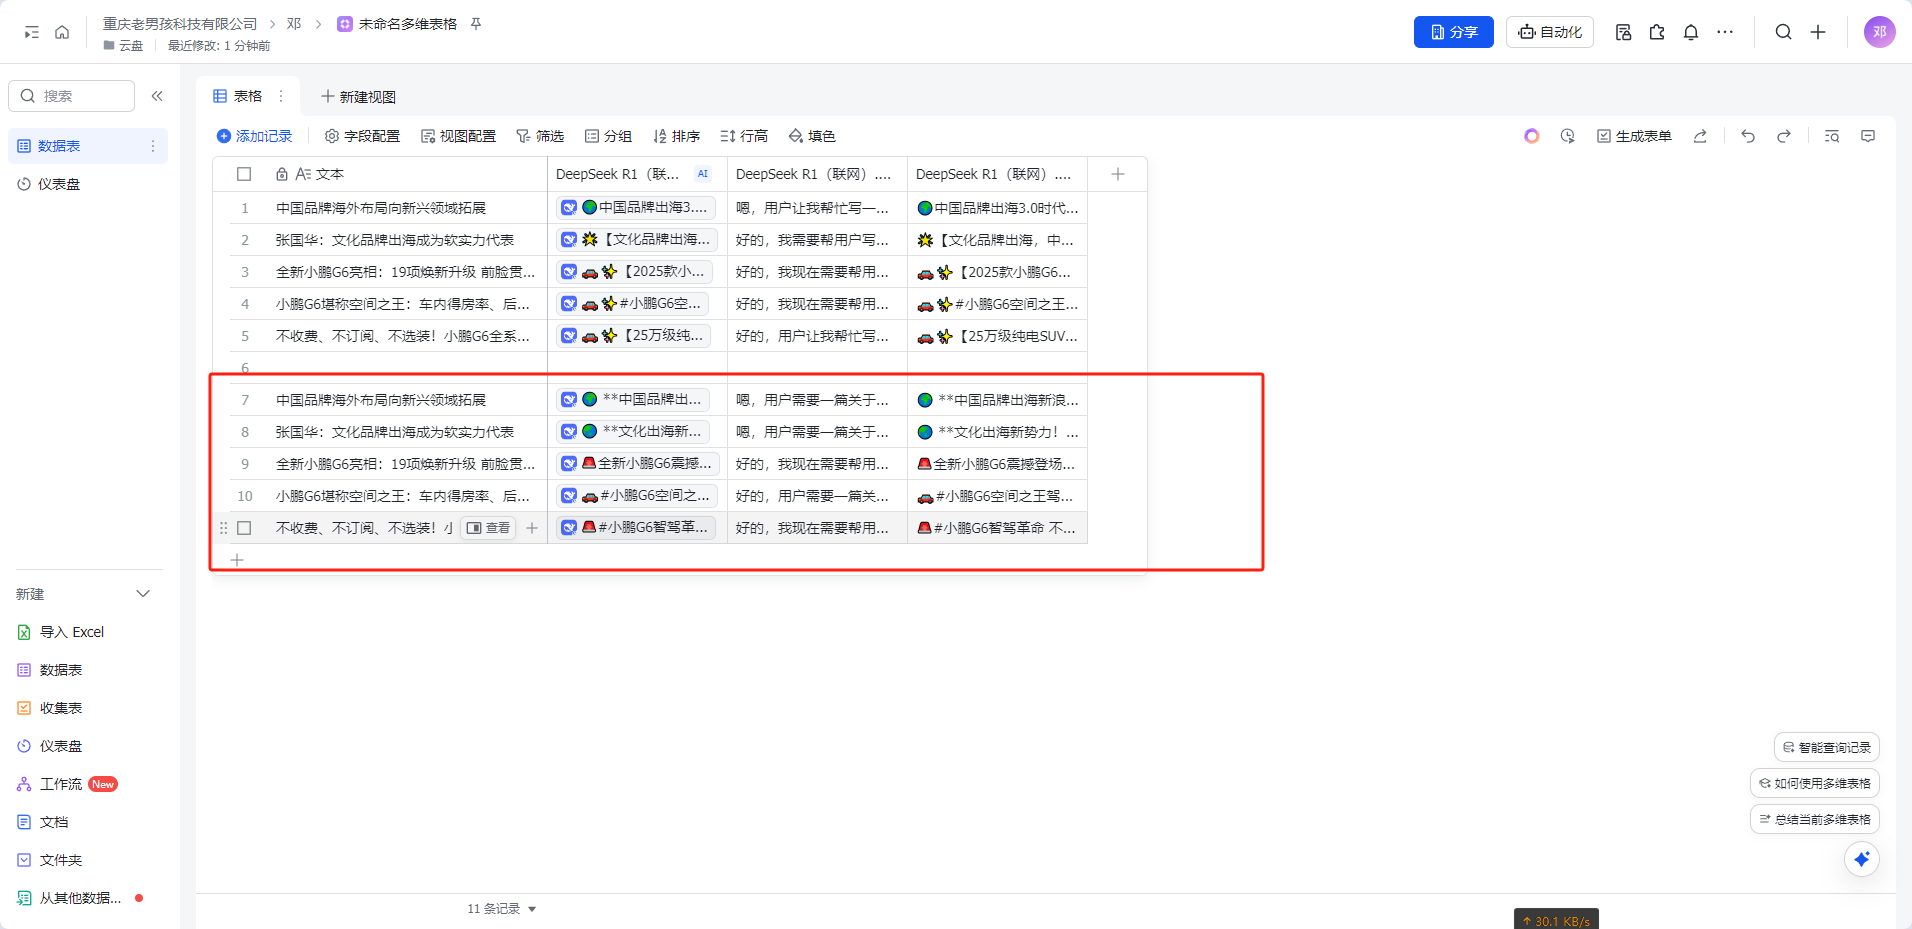Toggle the select-all header checkbox
Viewport: 1912px width, 929px height.
coord(244,174)
